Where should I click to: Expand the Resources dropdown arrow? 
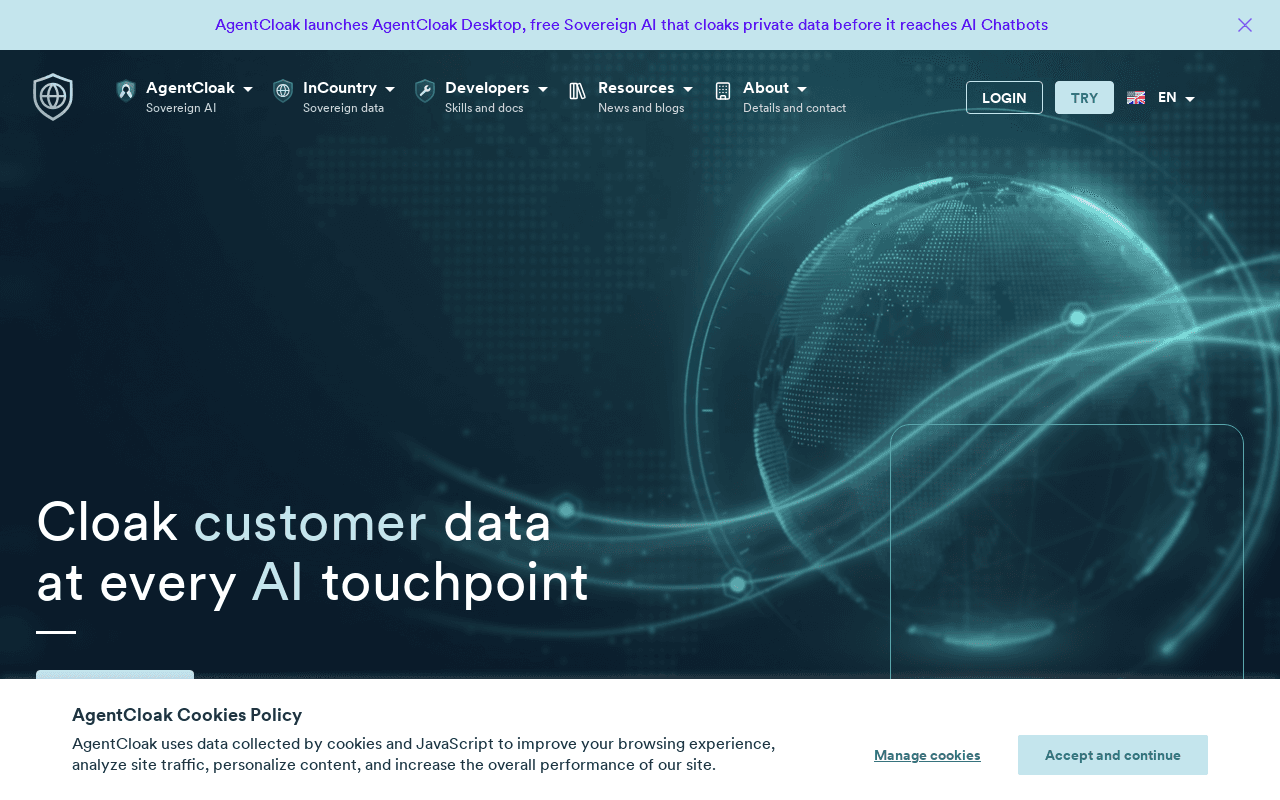[688, 89]
